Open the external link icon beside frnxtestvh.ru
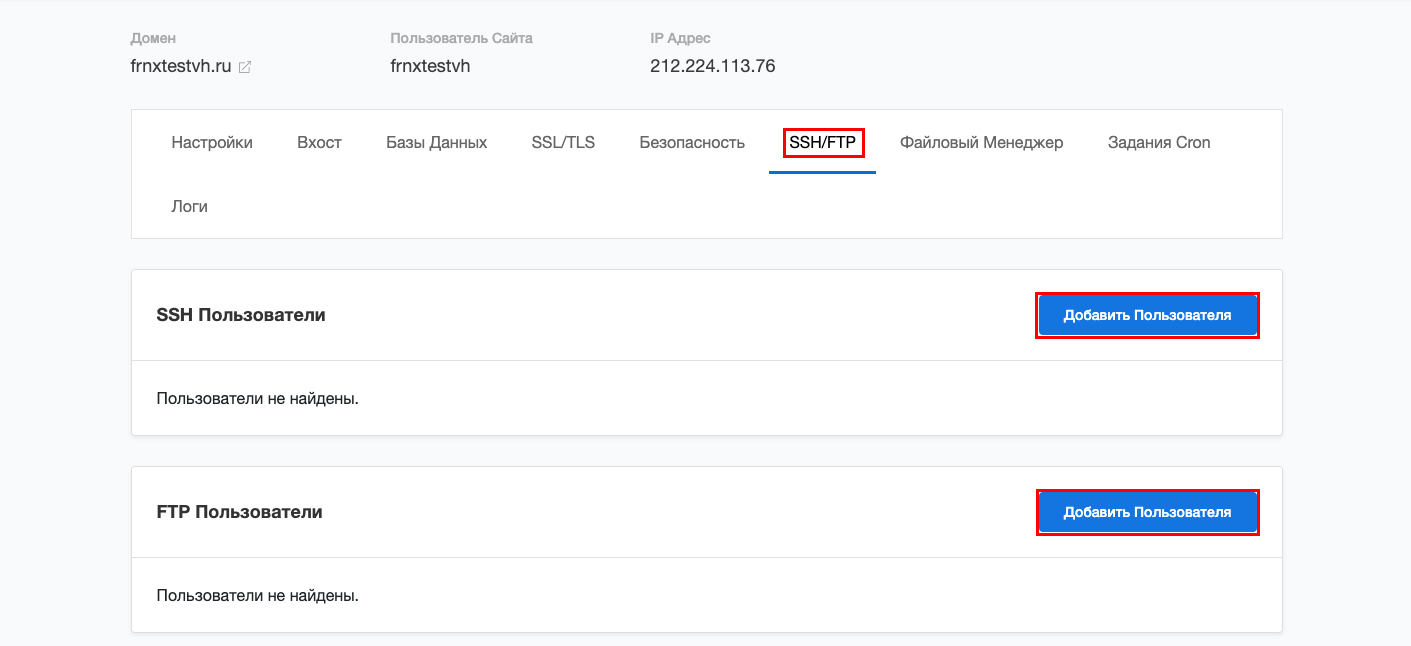Screen dimensions: 1411x646 coord(245,67)
